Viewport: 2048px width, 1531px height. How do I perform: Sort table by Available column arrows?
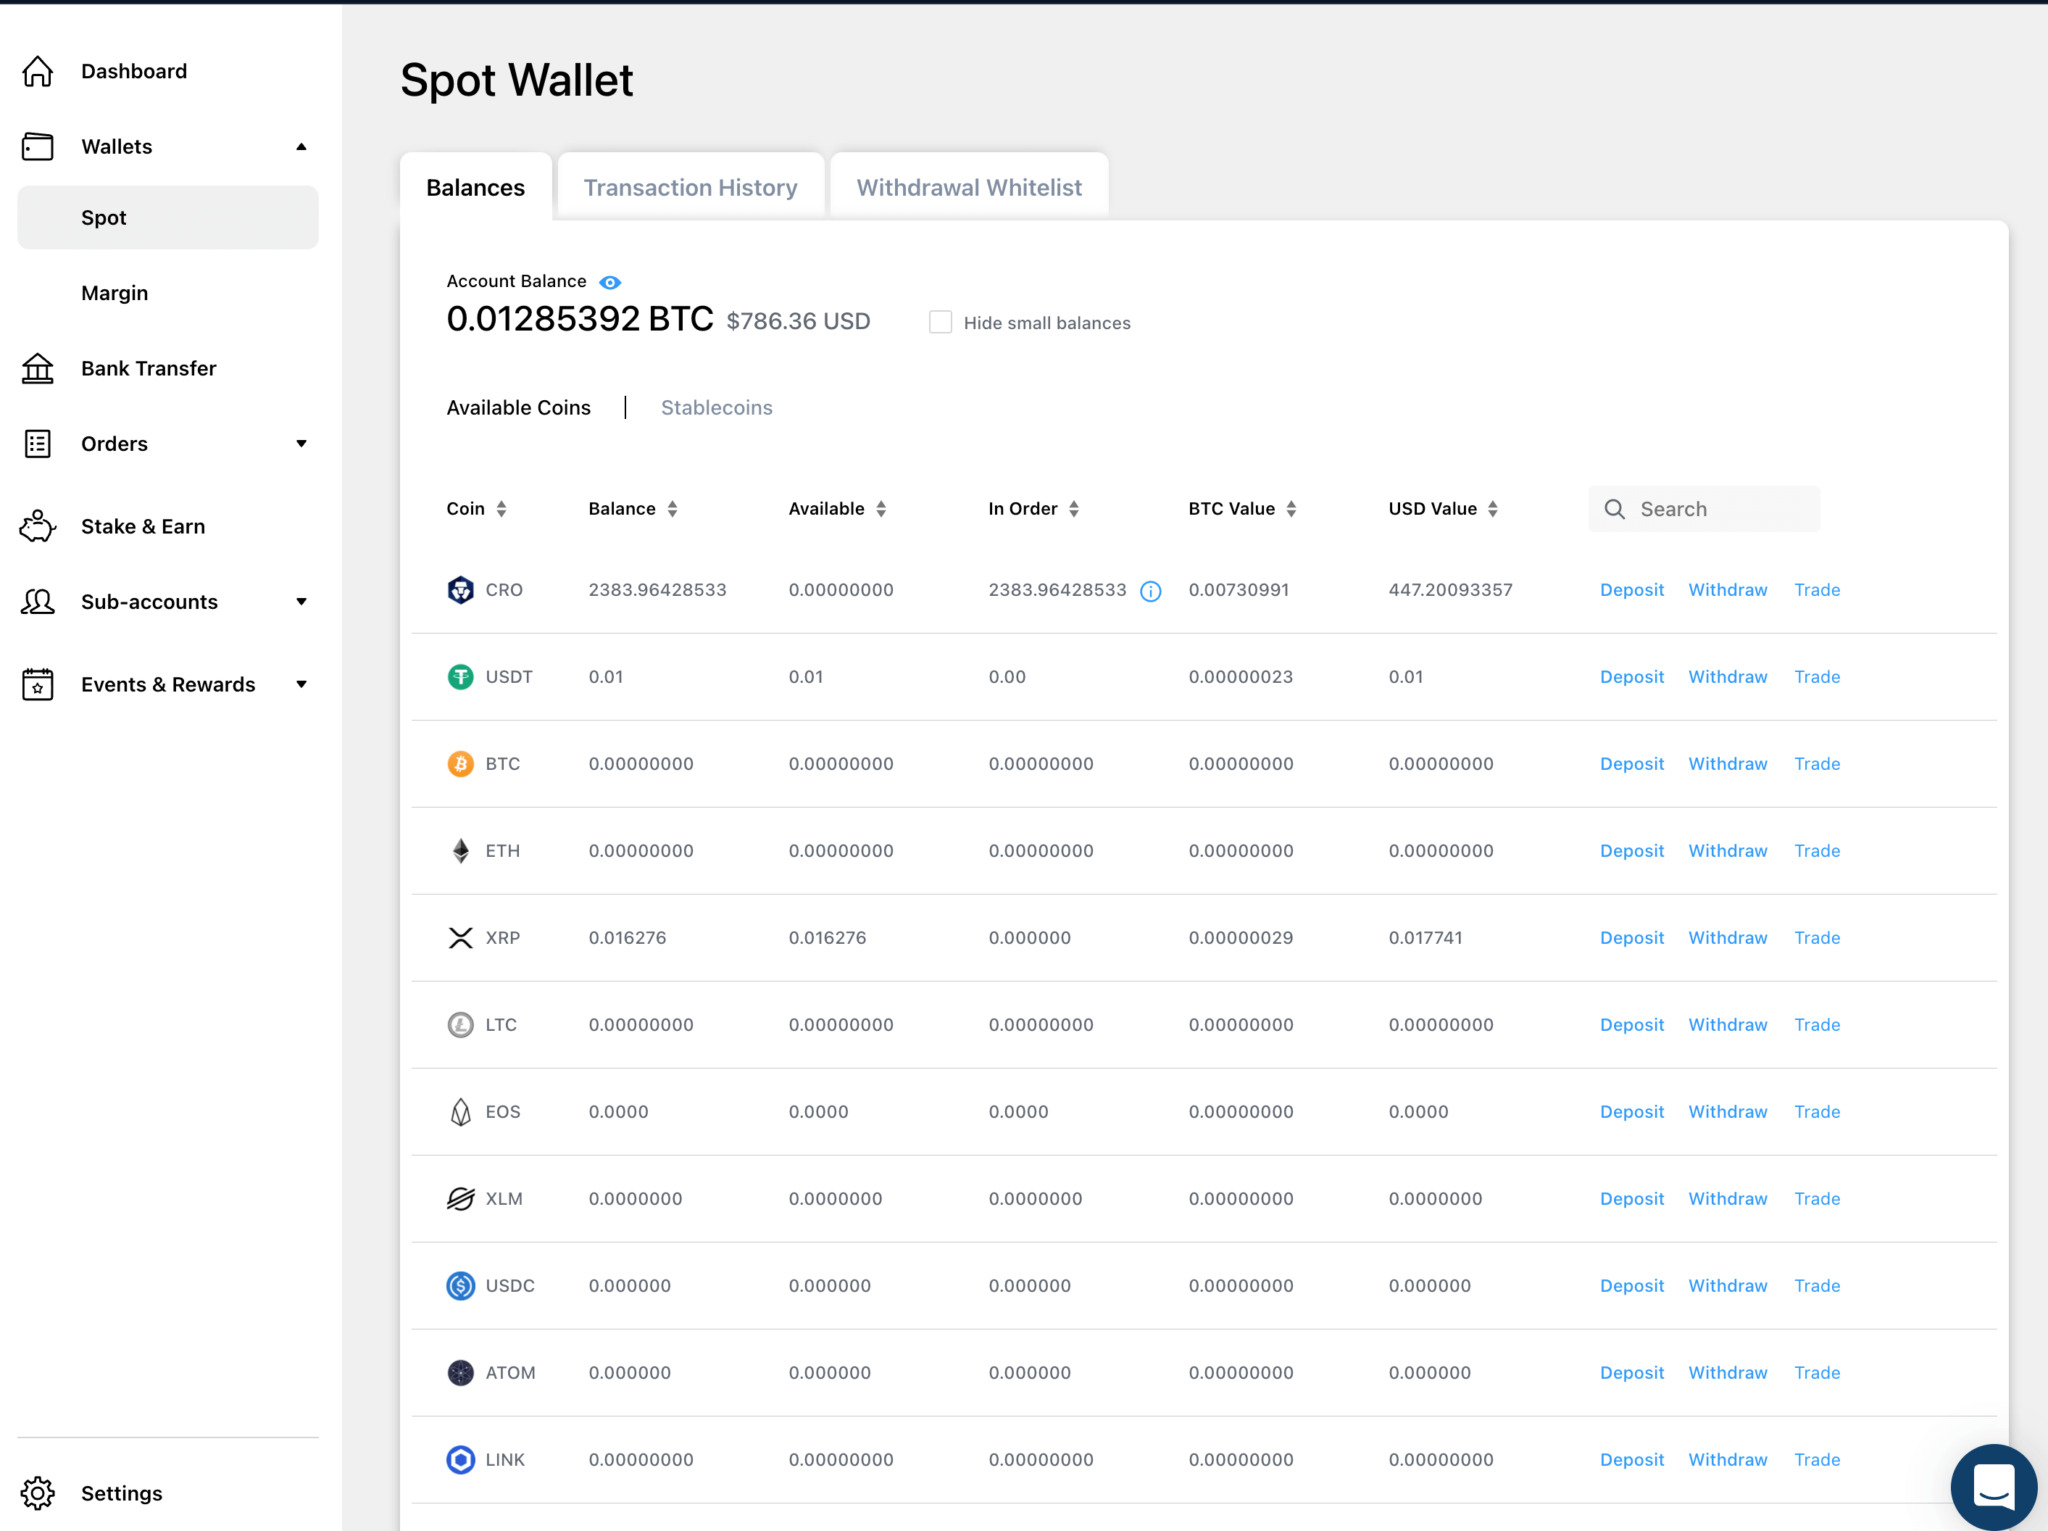pyautogui.click(x=881, y=509)
